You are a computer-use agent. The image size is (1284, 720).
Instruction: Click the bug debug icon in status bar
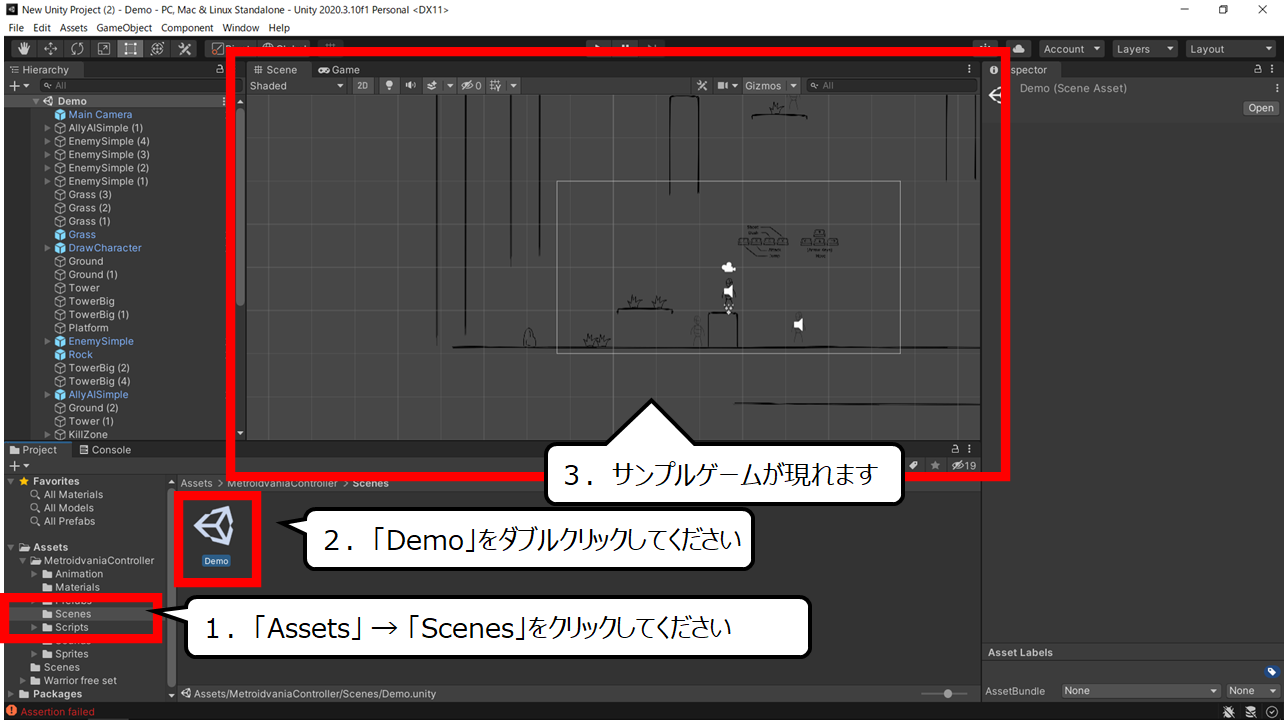click(x=1228, y=712)
